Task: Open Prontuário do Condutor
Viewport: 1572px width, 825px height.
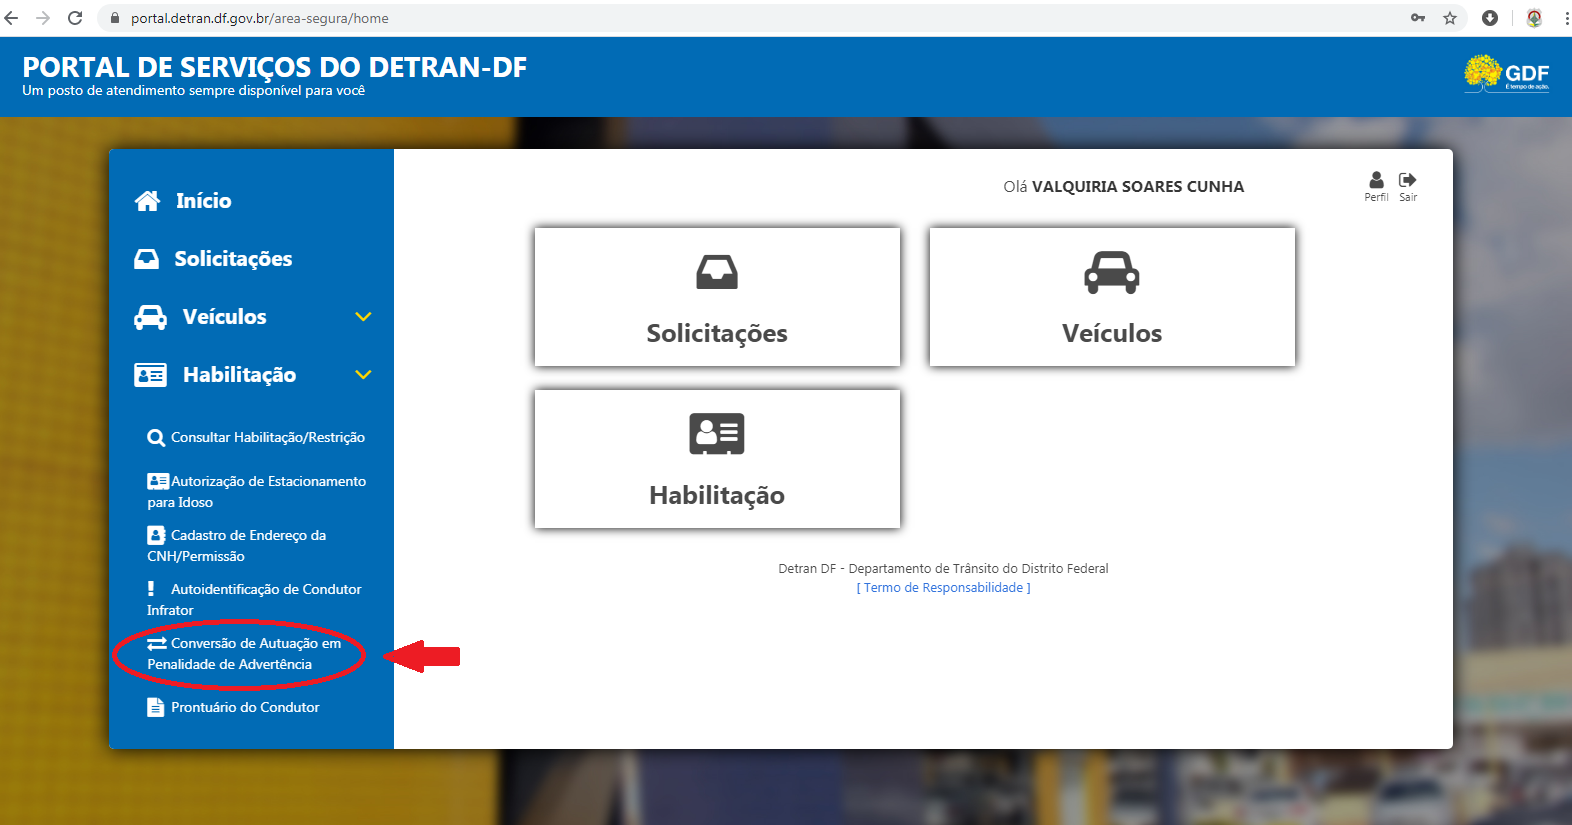Action: pos(244,707)
